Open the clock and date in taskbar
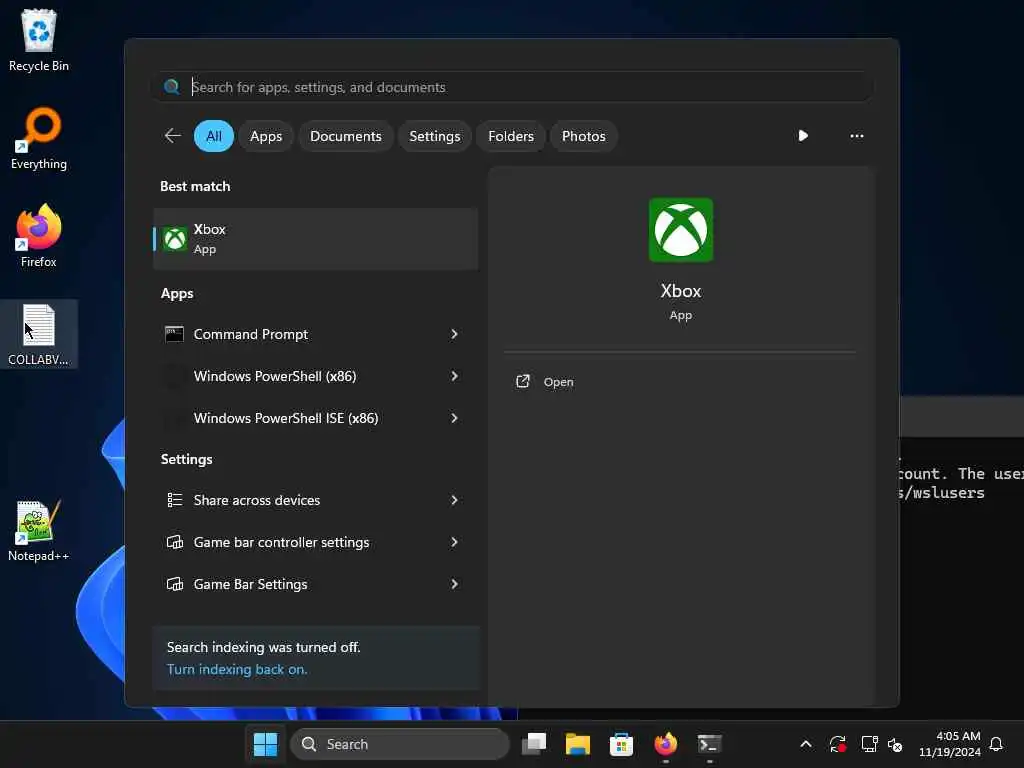Screen dimensions: 1024x768 950,744
